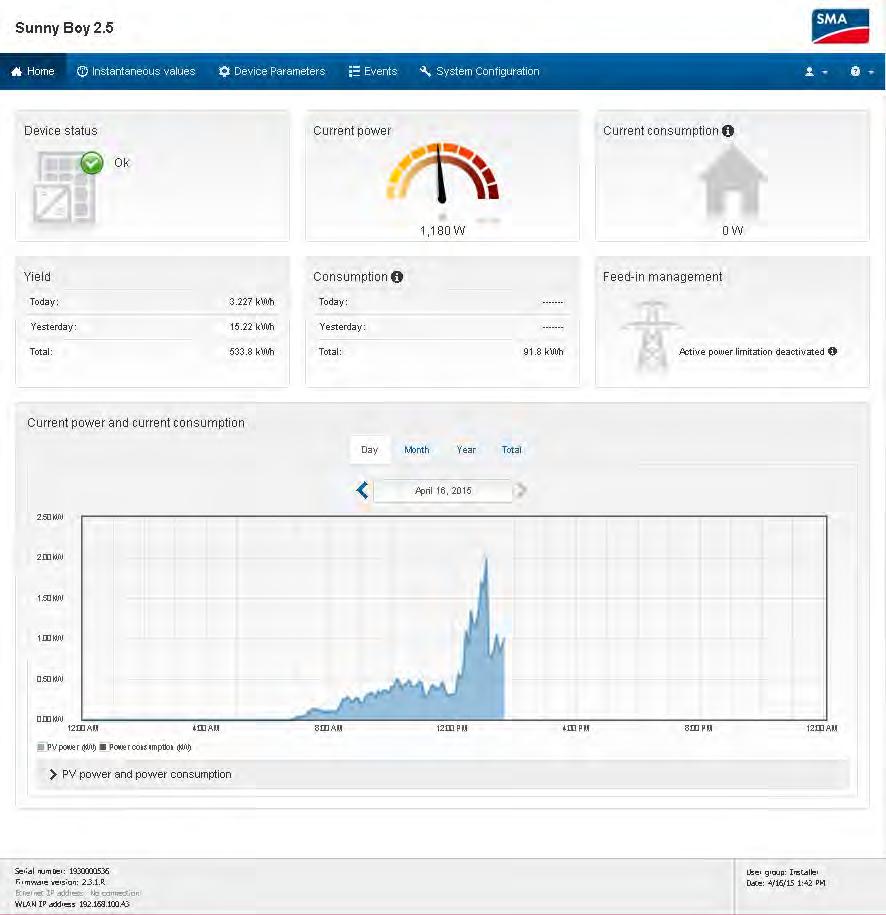The height and width of the screenshot is (915, 886).
Task: Click the Current power and current consumption heading
Action: pos(136,422)
